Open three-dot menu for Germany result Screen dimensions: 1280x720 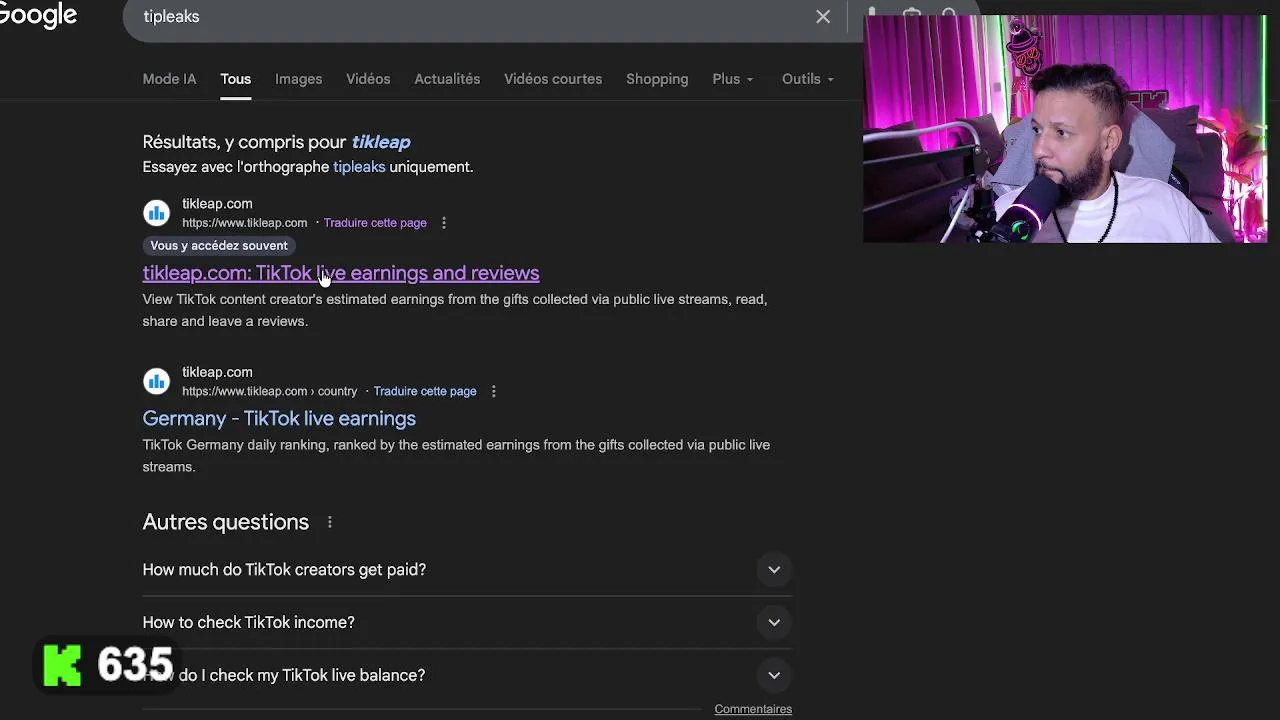(x=493, y=391)
